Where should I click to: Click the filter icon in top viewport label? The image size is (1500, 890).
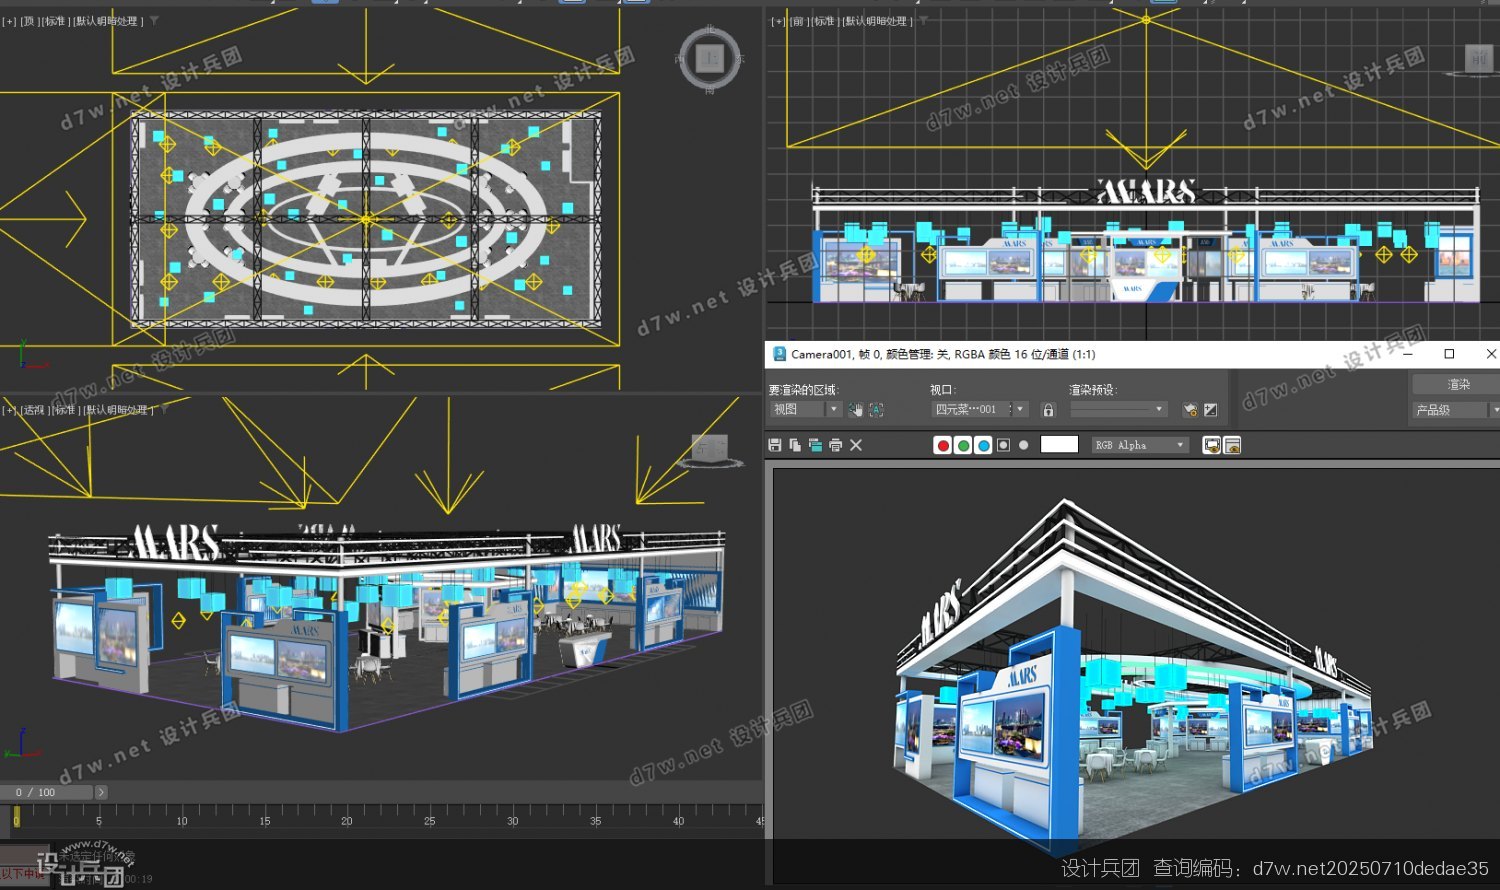point(154,21)
